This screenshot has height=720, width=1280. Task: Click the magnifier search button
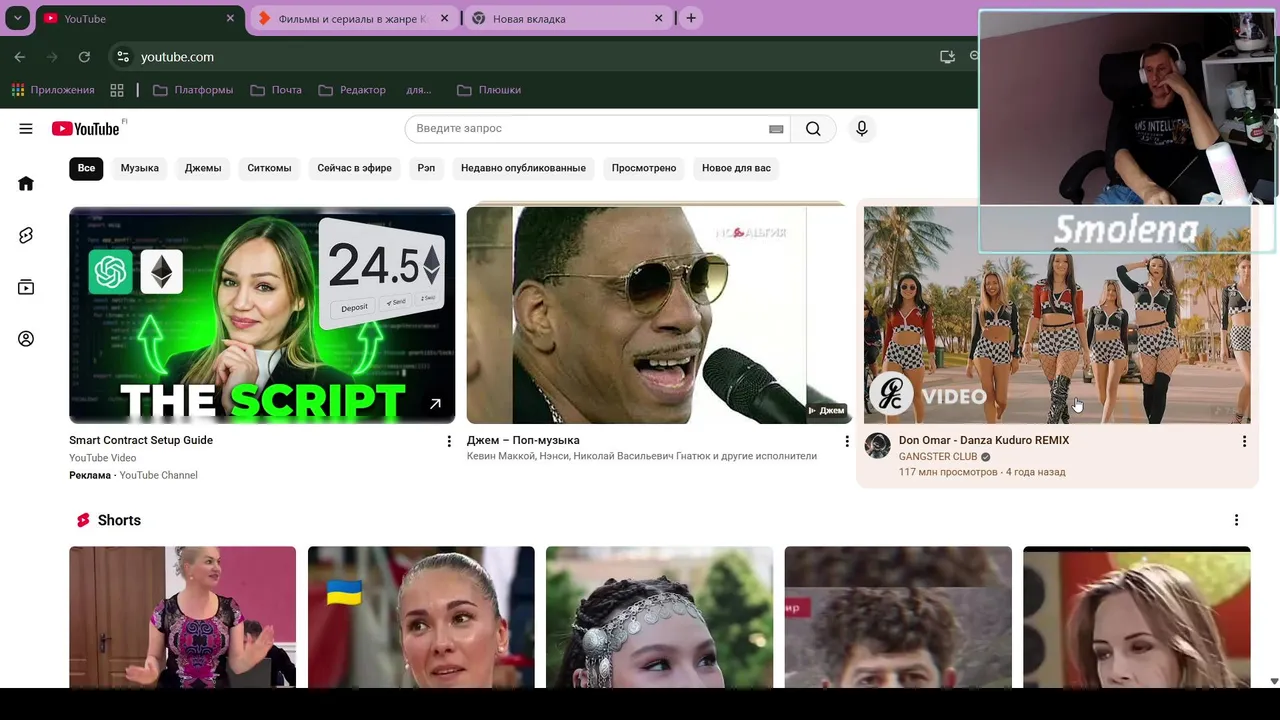pyautogui.click(x=813, y=128)
